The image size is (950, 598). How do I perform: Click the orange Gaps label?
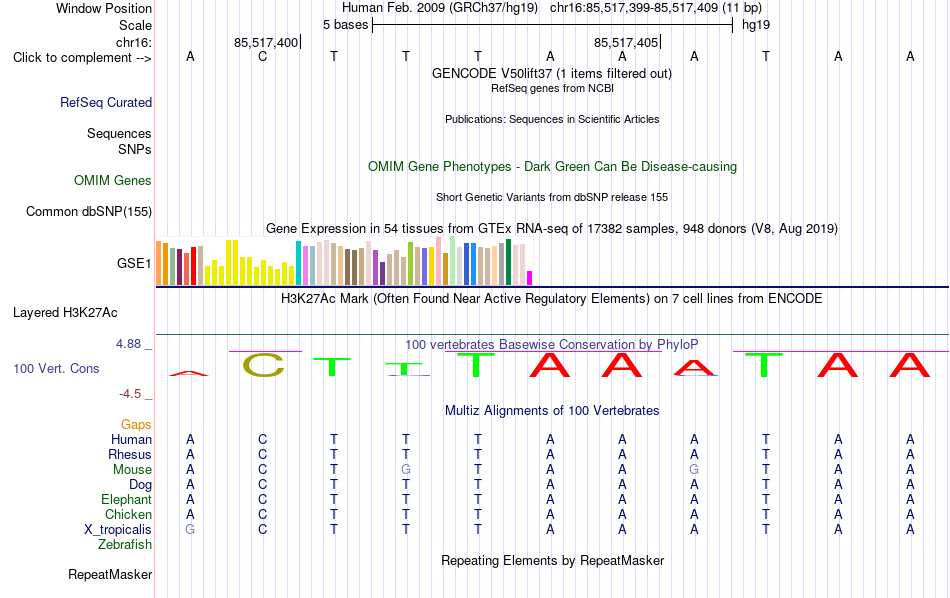point(136,425)
